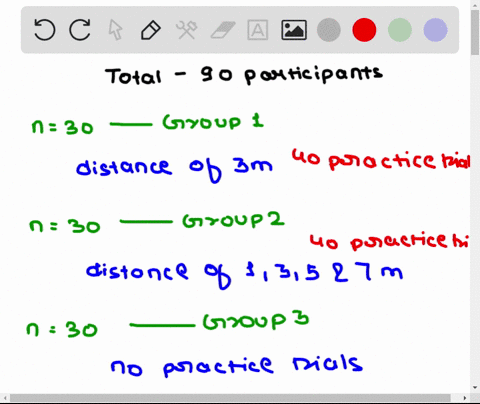Click the horizontal scrollbar right arrow
The width and height of the screenshot is (480, 404).
coord(465,398)
